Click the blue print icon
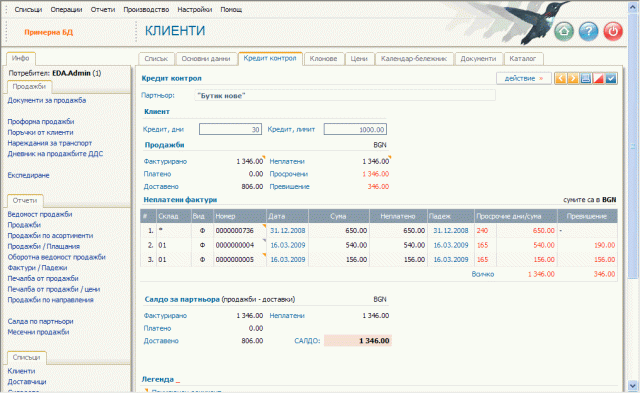The image size is (640, 393). (x=585, y=78)
